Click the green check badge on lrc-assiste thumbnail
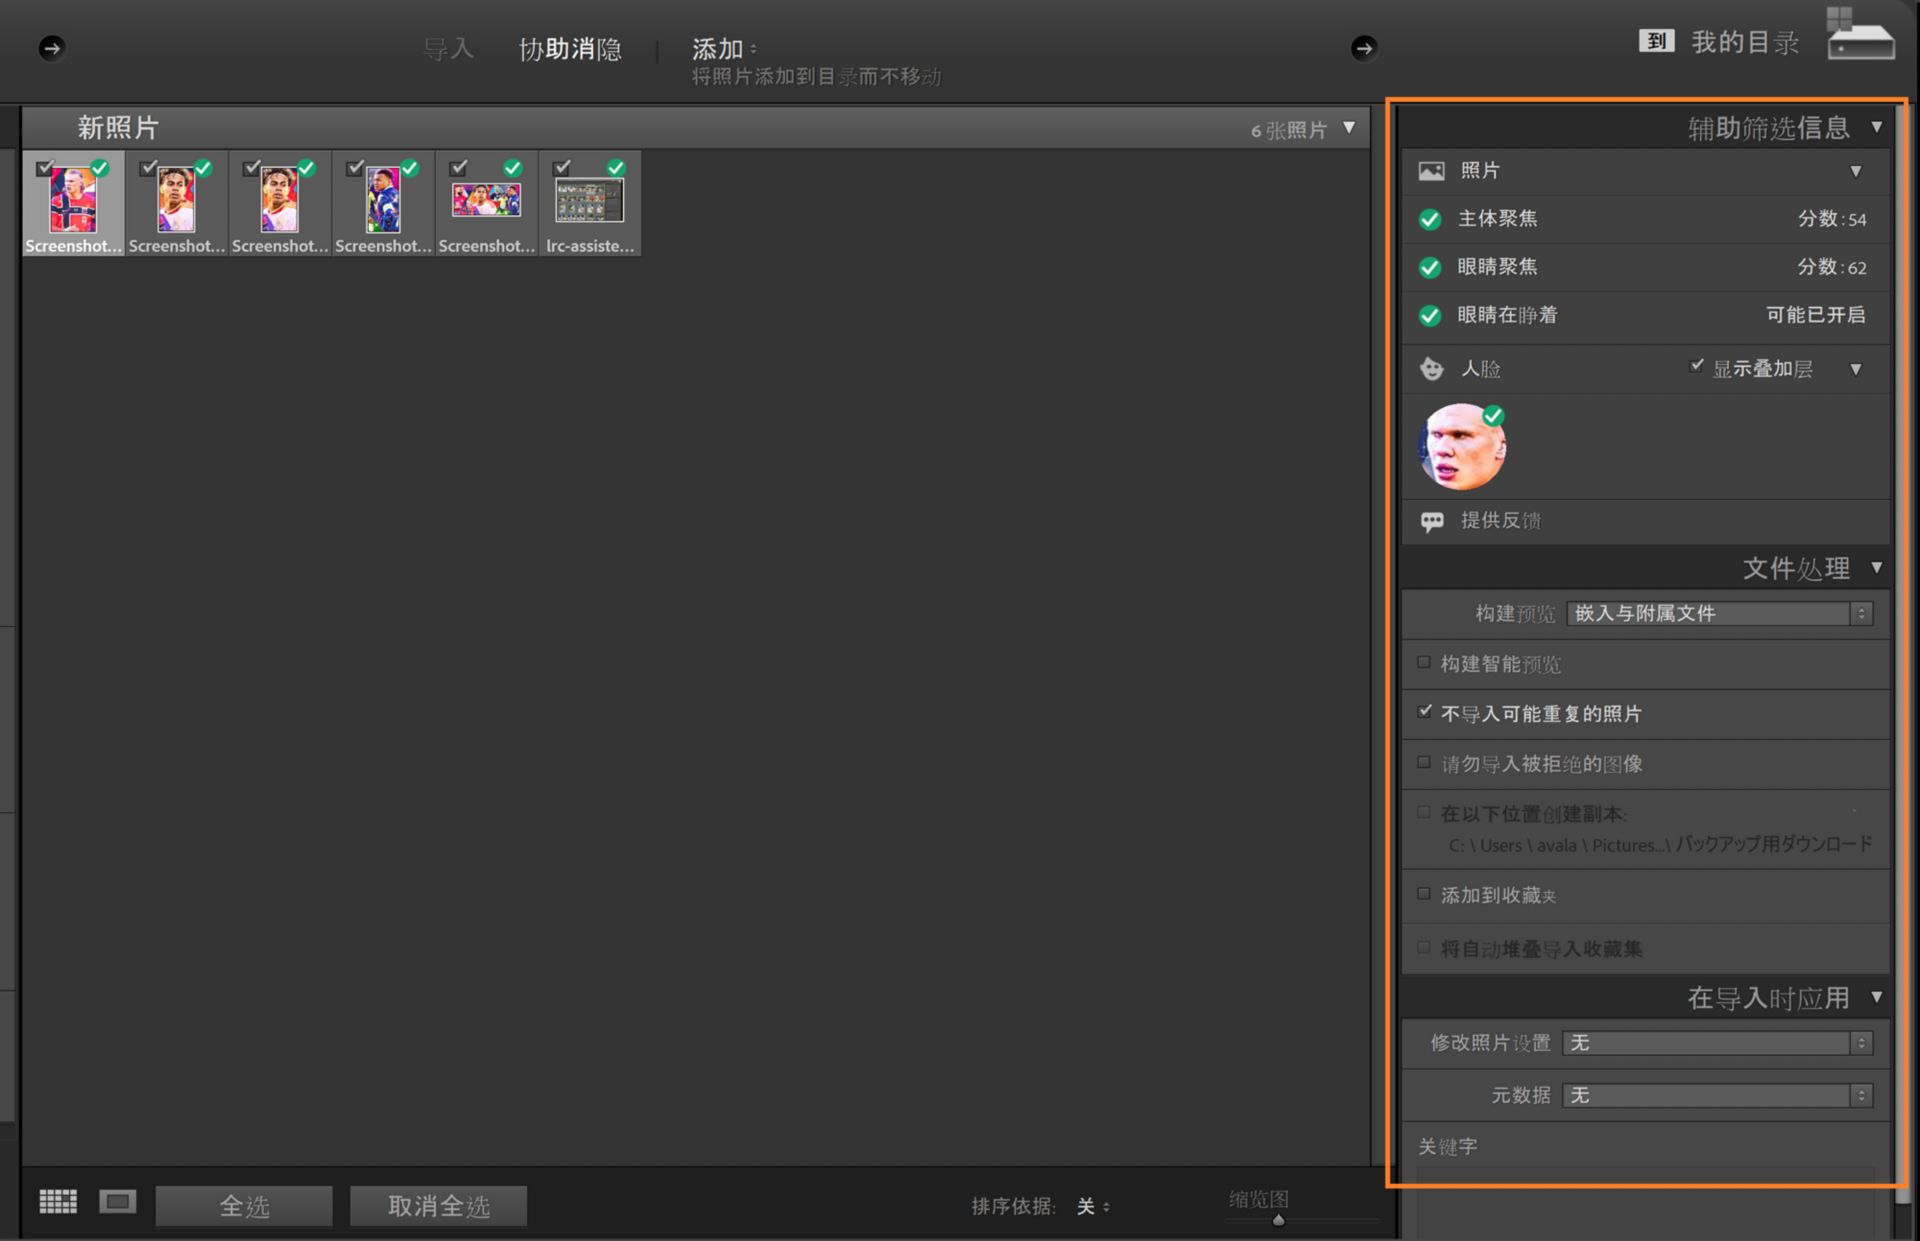Image resolution: width=1920 pixels, height=1241 pixels. pyautogui.click(x=616, y=168)
